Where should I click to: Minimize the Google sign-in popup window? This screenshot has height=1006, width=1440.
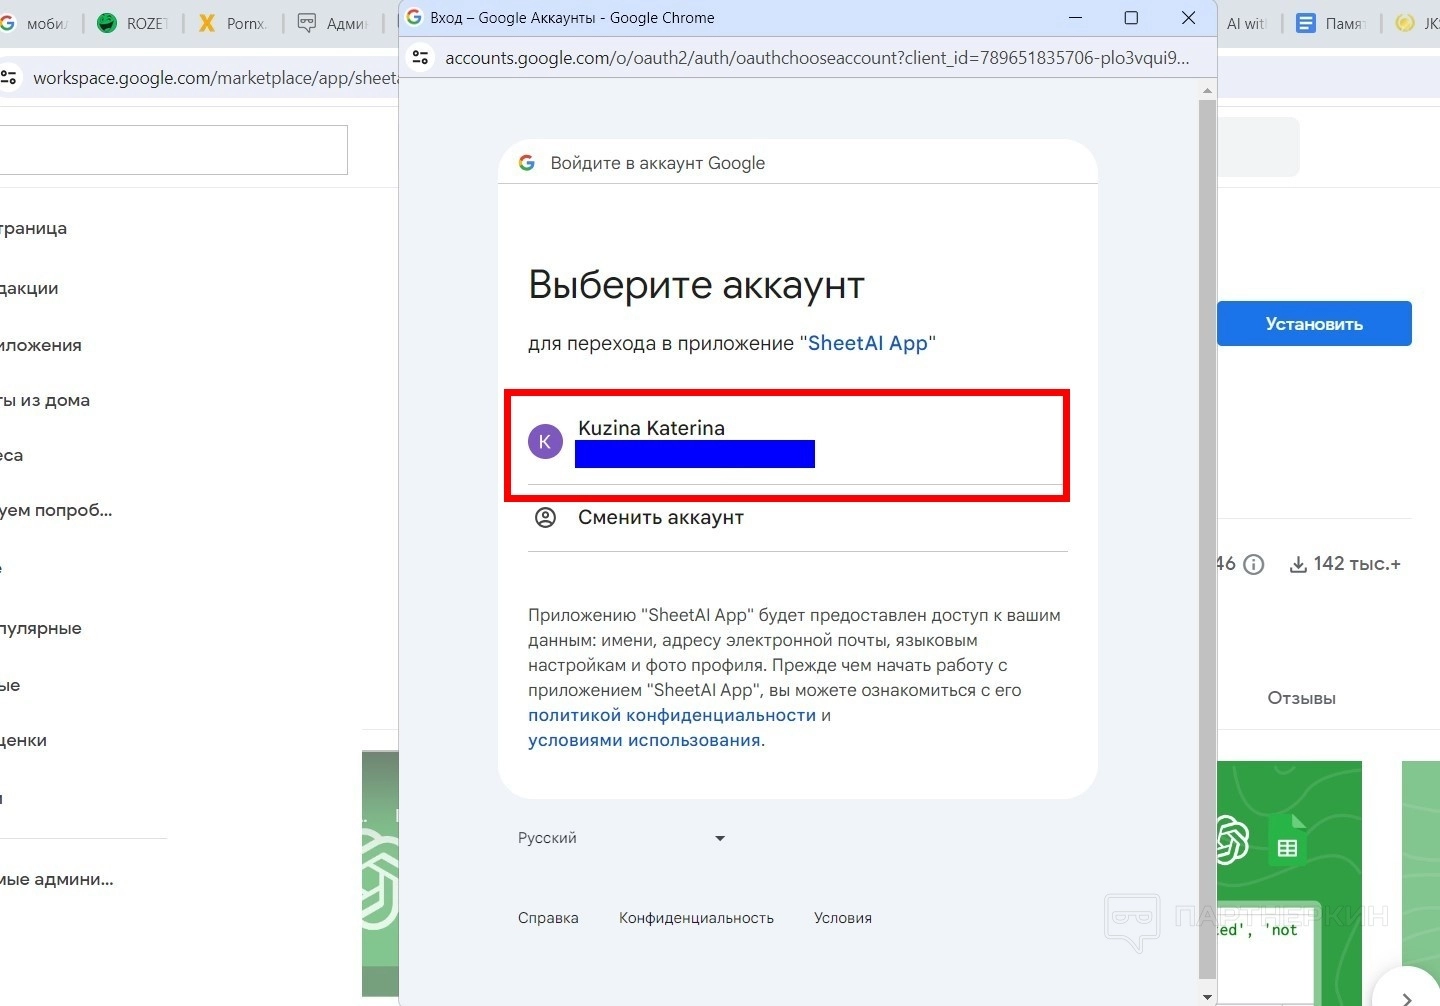[x=1076, y=17]
